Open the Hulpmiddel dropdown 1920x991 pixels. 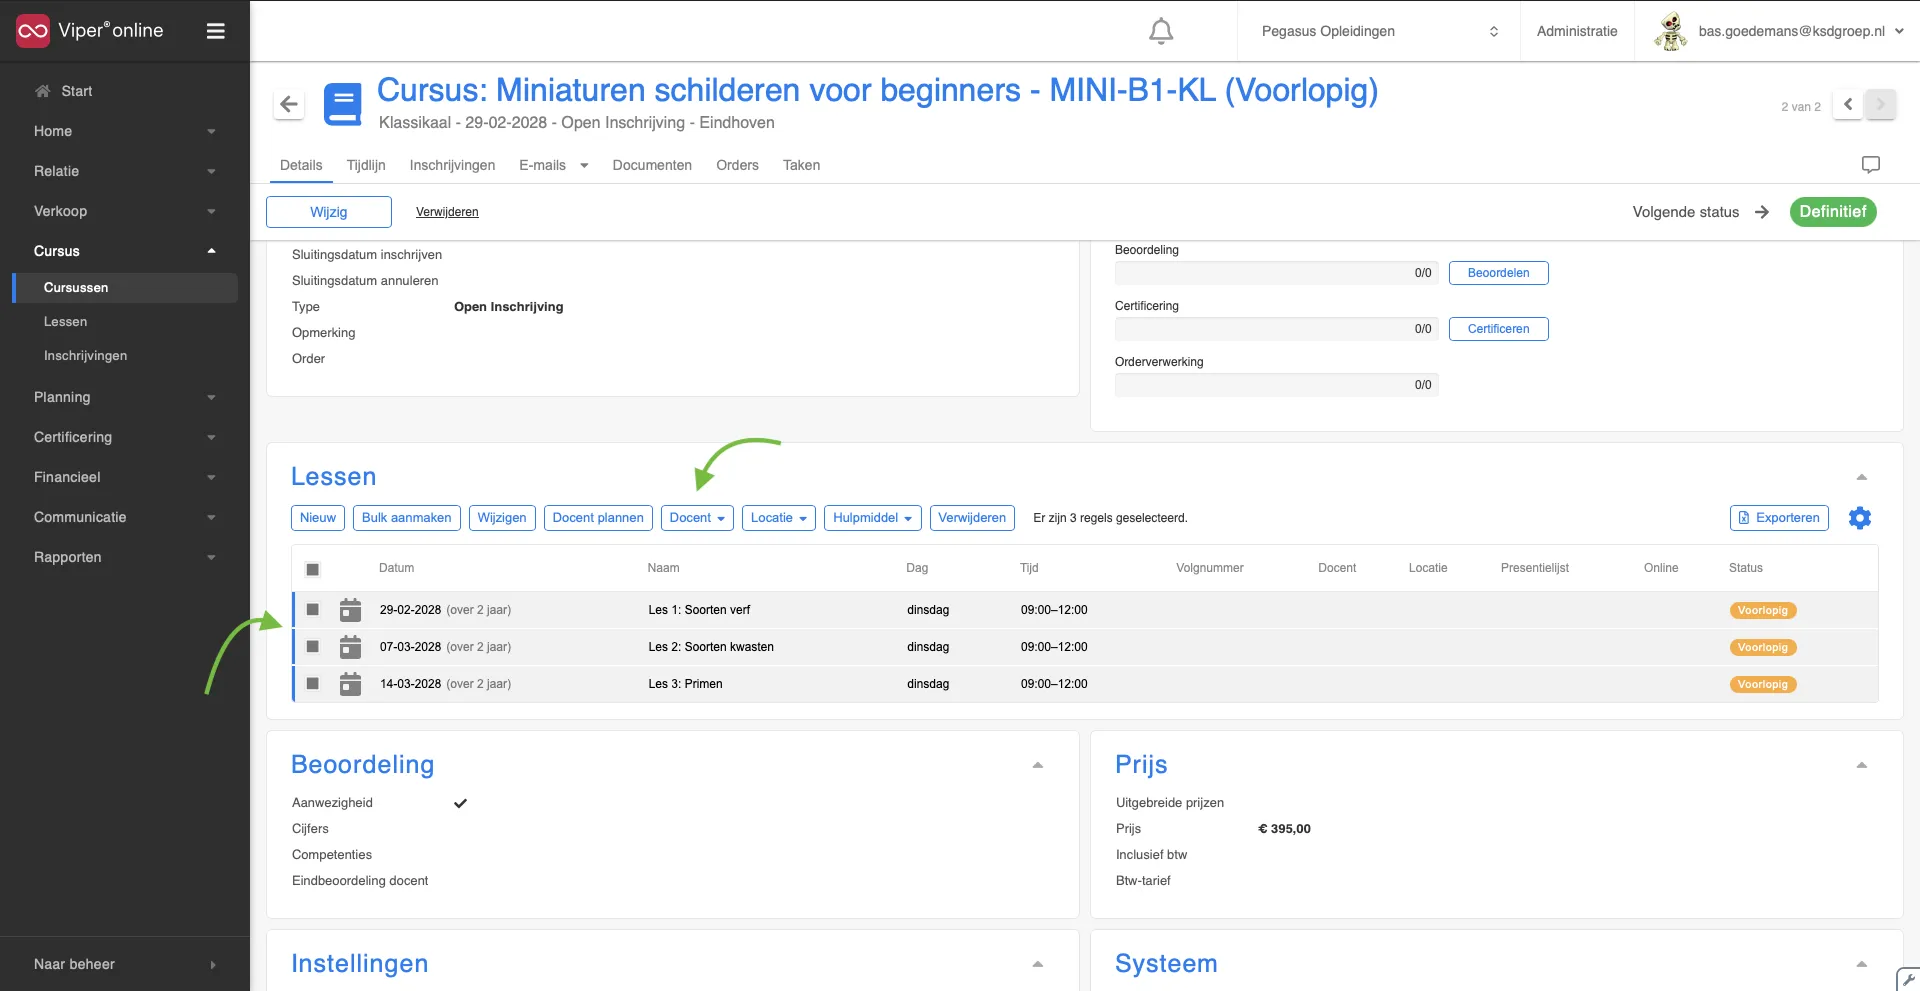[872, 518]
